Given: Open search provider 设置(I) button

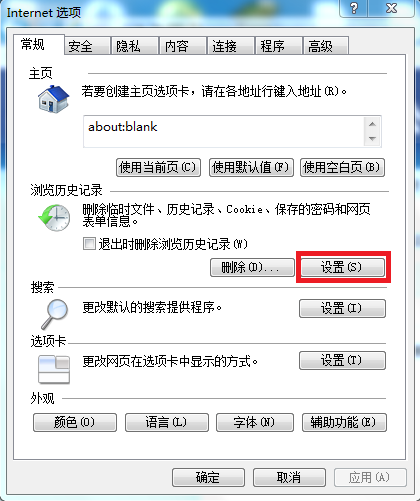Looking at the screenshot, I should click(342, 308).
